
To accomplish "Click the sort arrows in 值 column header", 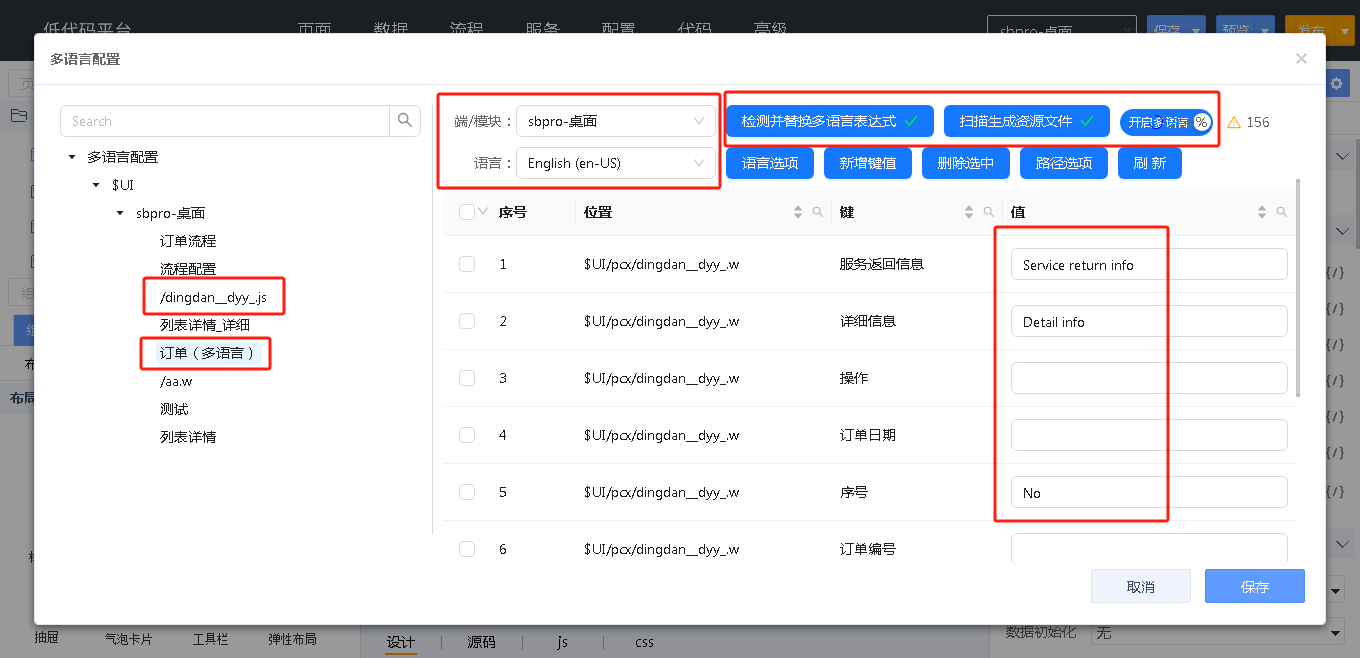I will point(1262,212).
